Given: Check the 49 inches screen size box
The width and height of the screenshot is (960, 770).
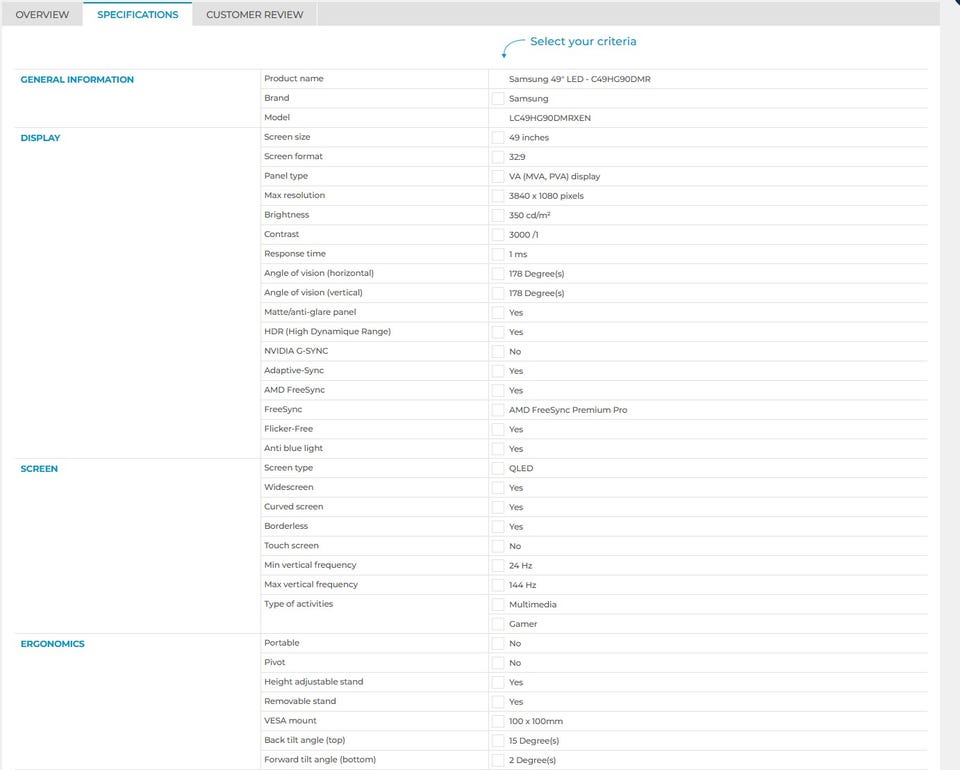Looking at the screenshot, I should [498, 138].
